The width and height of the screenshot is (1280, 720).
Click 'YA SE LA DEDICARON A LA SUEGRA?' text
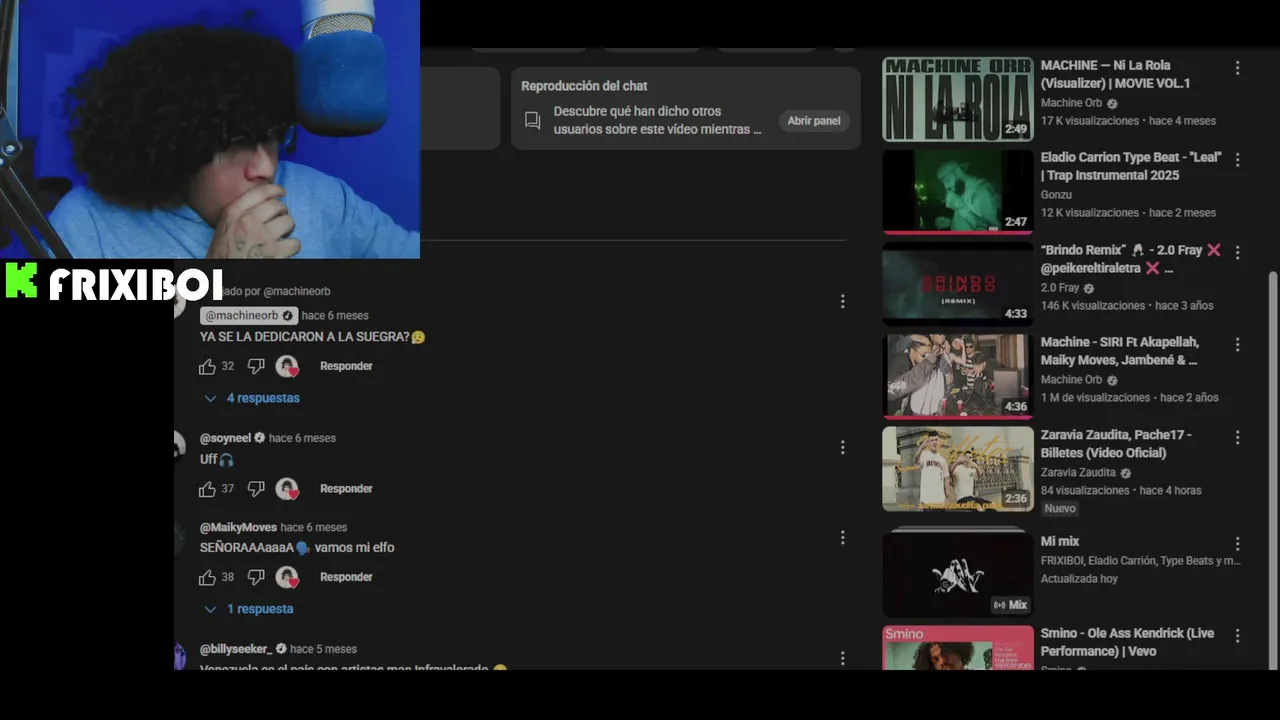(x=305, y=337)
